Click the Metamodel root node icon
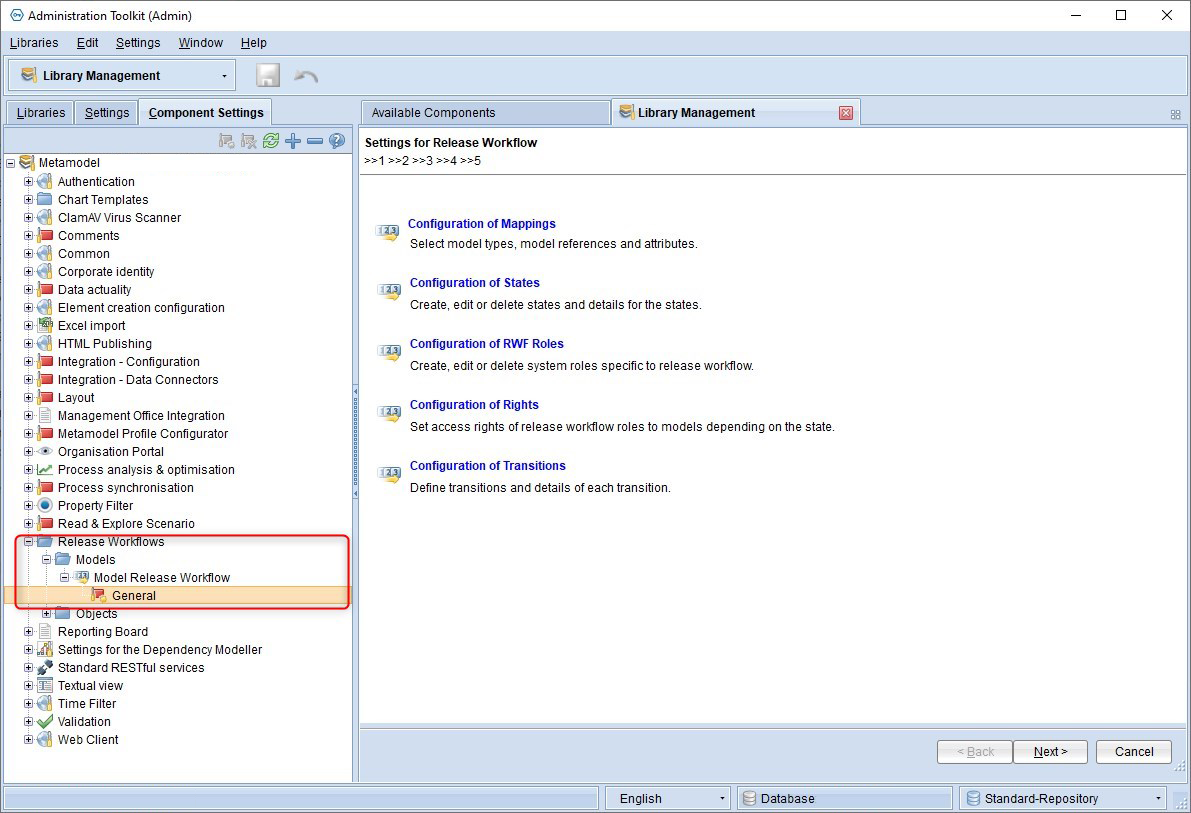 coord(27,162)
